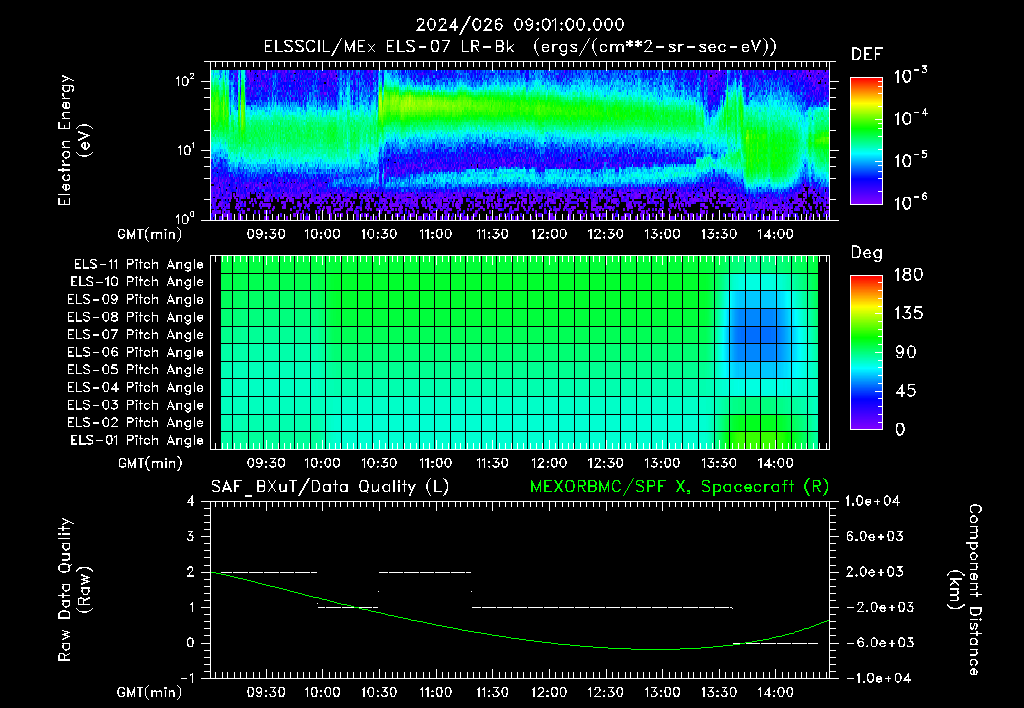The image size is (1024, 708).
Task: Select the ELS-02 Pitch Angle row label
Action: 136,423
